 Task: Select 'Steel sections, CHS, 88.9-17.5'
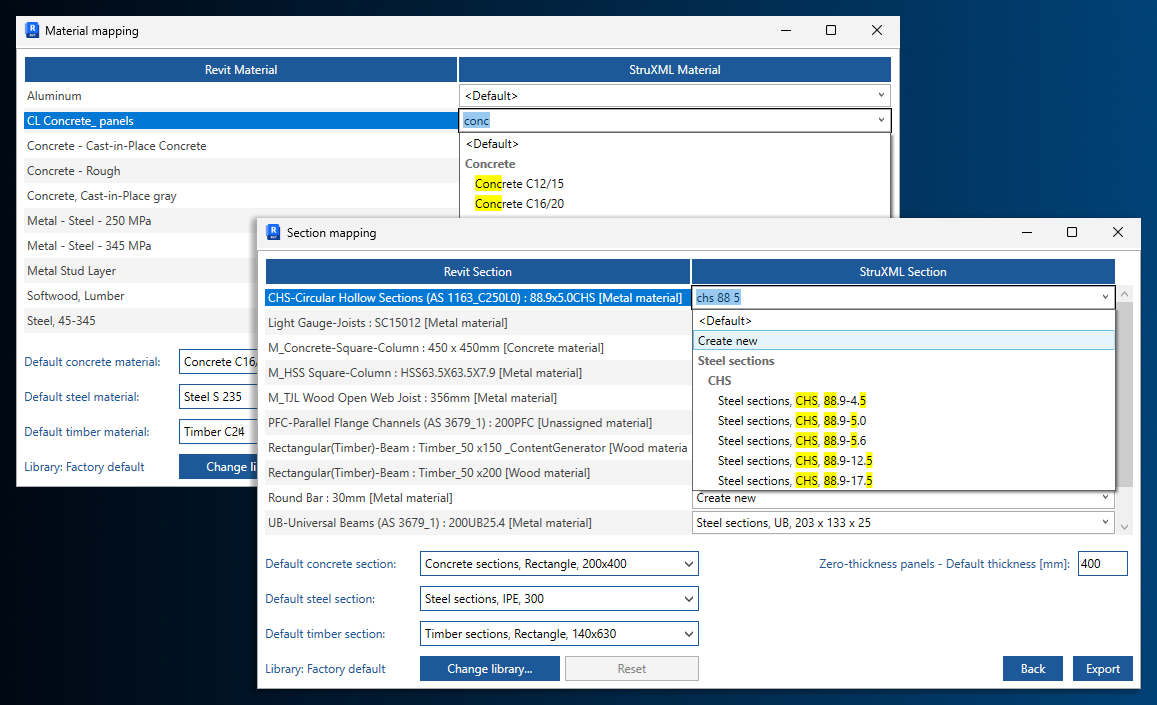click(795, 481)
